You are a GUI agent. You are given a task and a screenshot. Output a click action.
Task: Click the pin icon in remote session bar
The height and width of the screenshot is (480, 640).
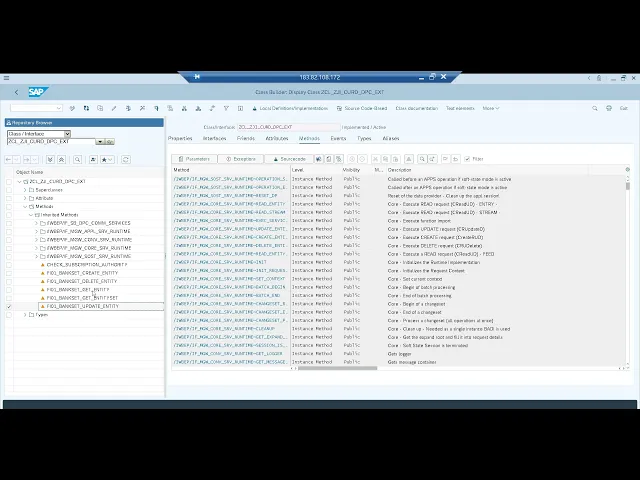pyautogui.click(x=197, y=77)
